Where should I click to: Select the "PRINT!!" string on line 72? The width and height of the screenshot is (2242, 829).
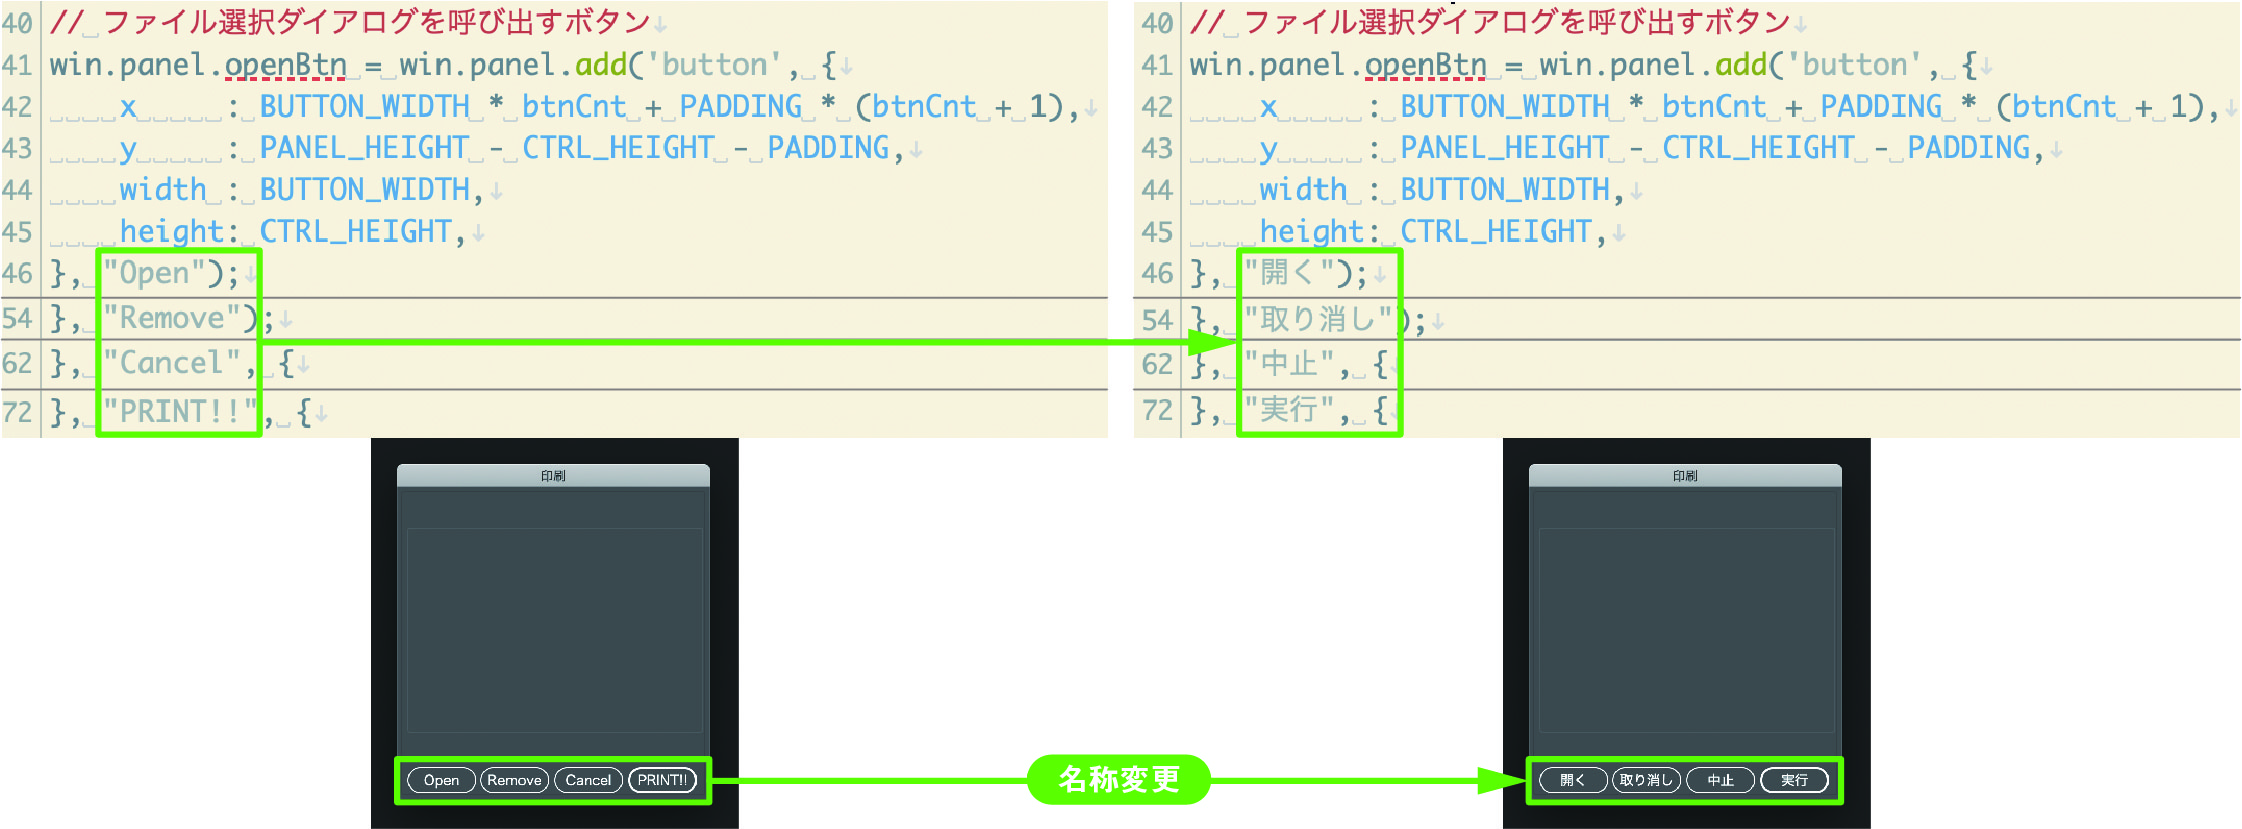pos(179,411)
